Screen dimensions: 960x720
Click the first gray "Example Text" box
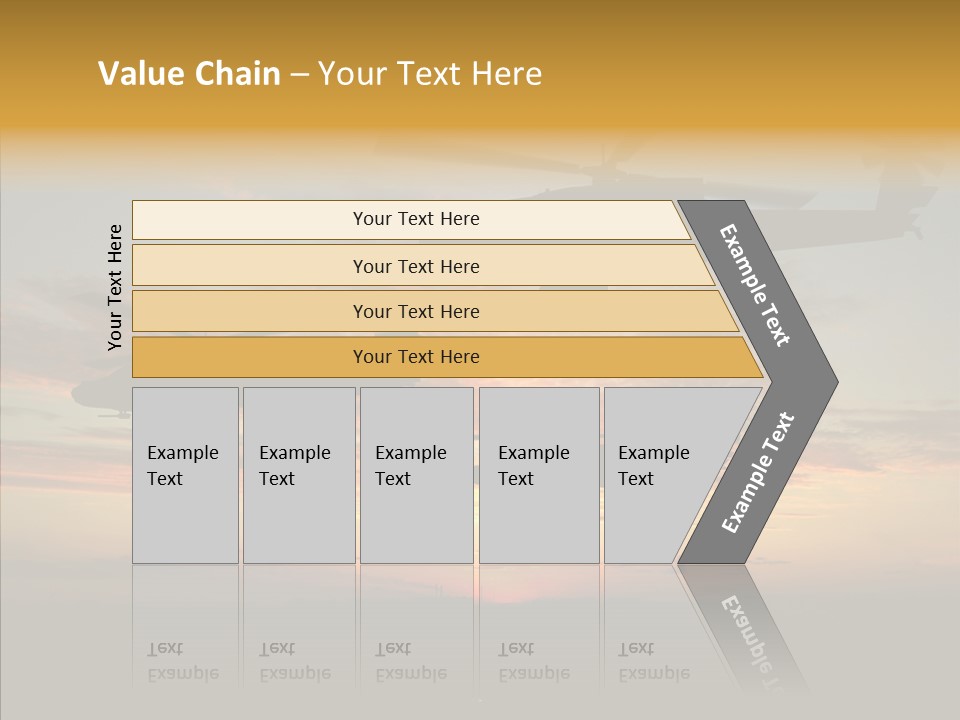click(x=185, y=475)
